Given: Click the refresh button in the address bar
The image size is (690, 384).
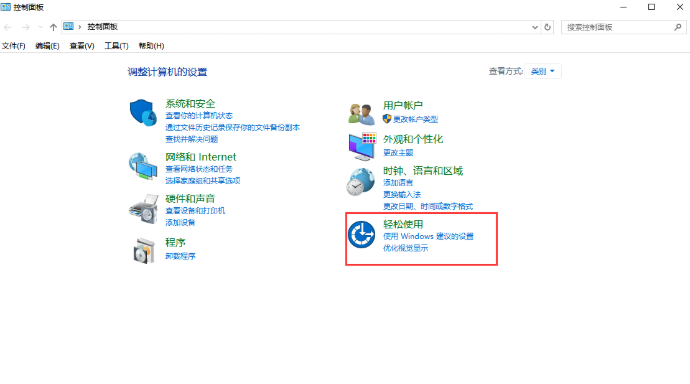Looking at the screenshot, I should tap(547, 27).
